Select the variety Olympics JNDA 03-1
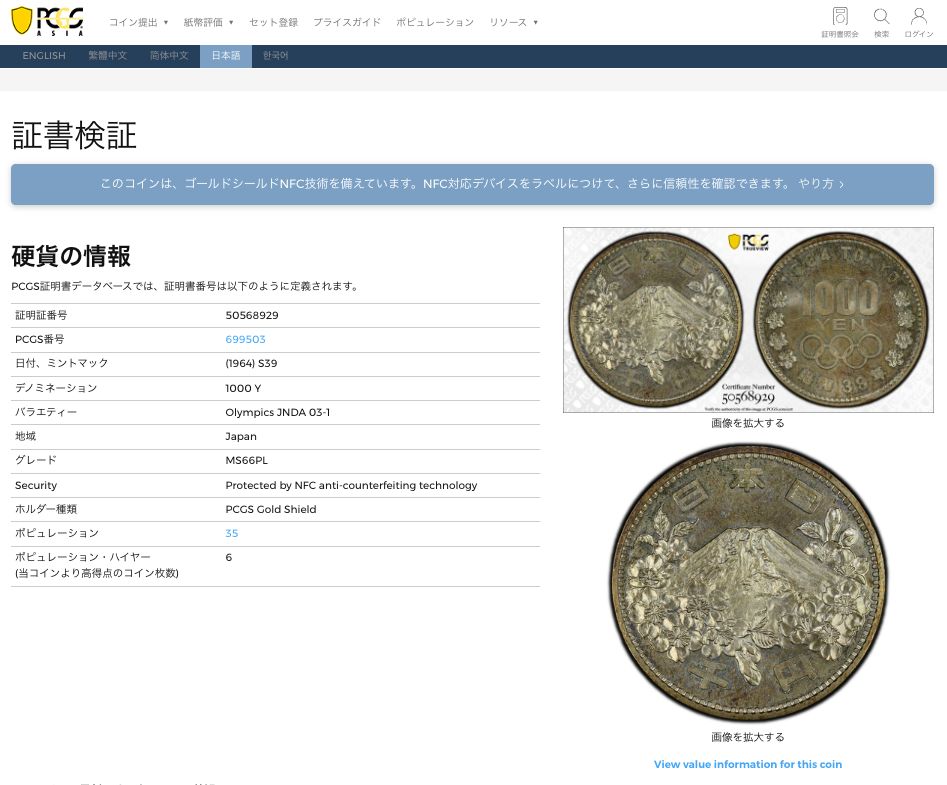Image resolution: width=947 pixels, height=785 pixels. [x=278, y=412]
